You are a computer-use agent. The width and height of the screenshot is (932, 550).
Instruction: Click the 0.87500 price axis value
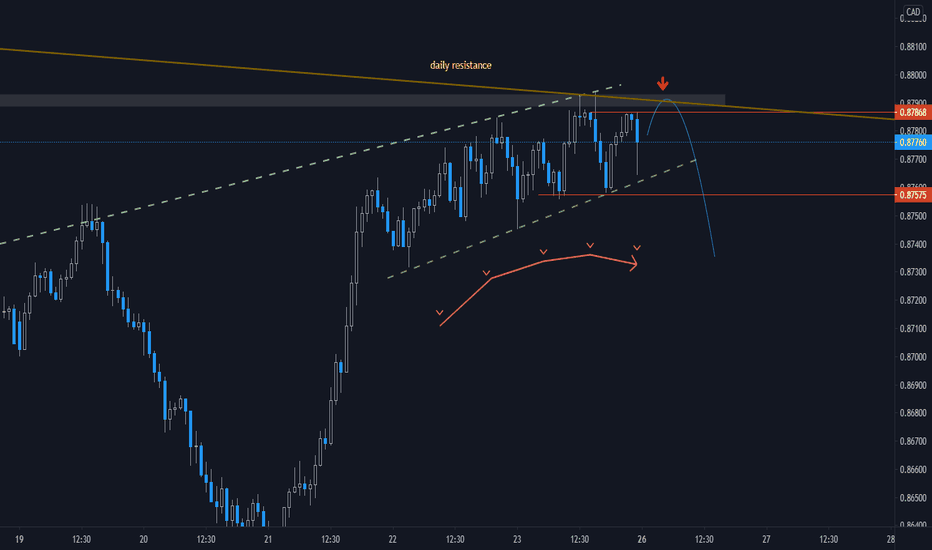(912, 216)
